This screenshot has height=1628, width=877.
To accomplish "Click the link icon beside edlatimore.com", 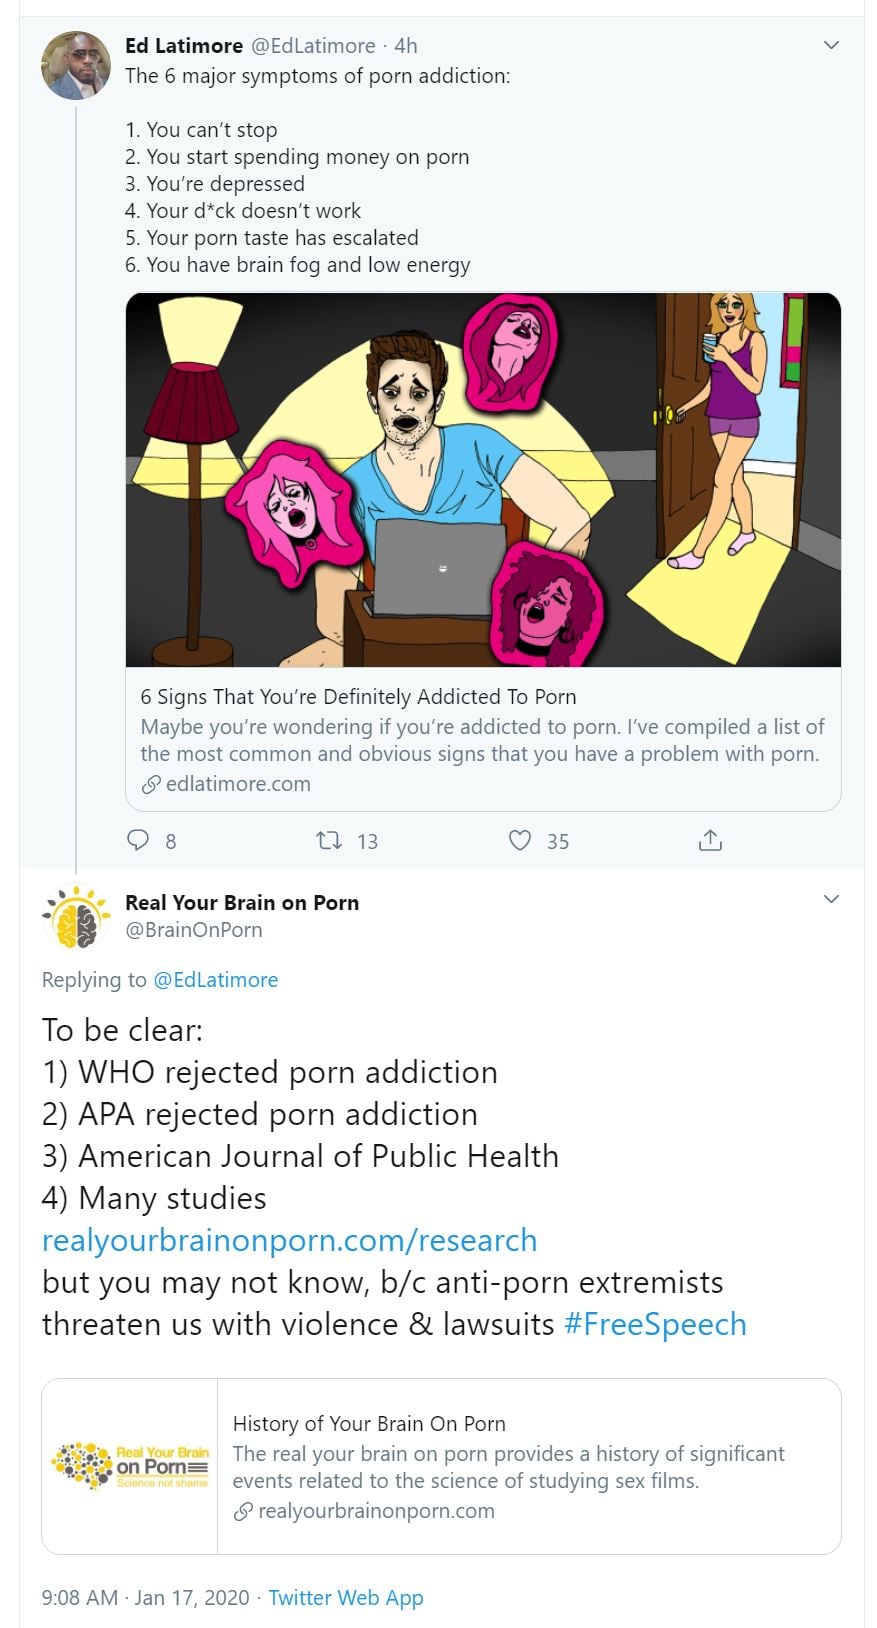I will 151,785.
